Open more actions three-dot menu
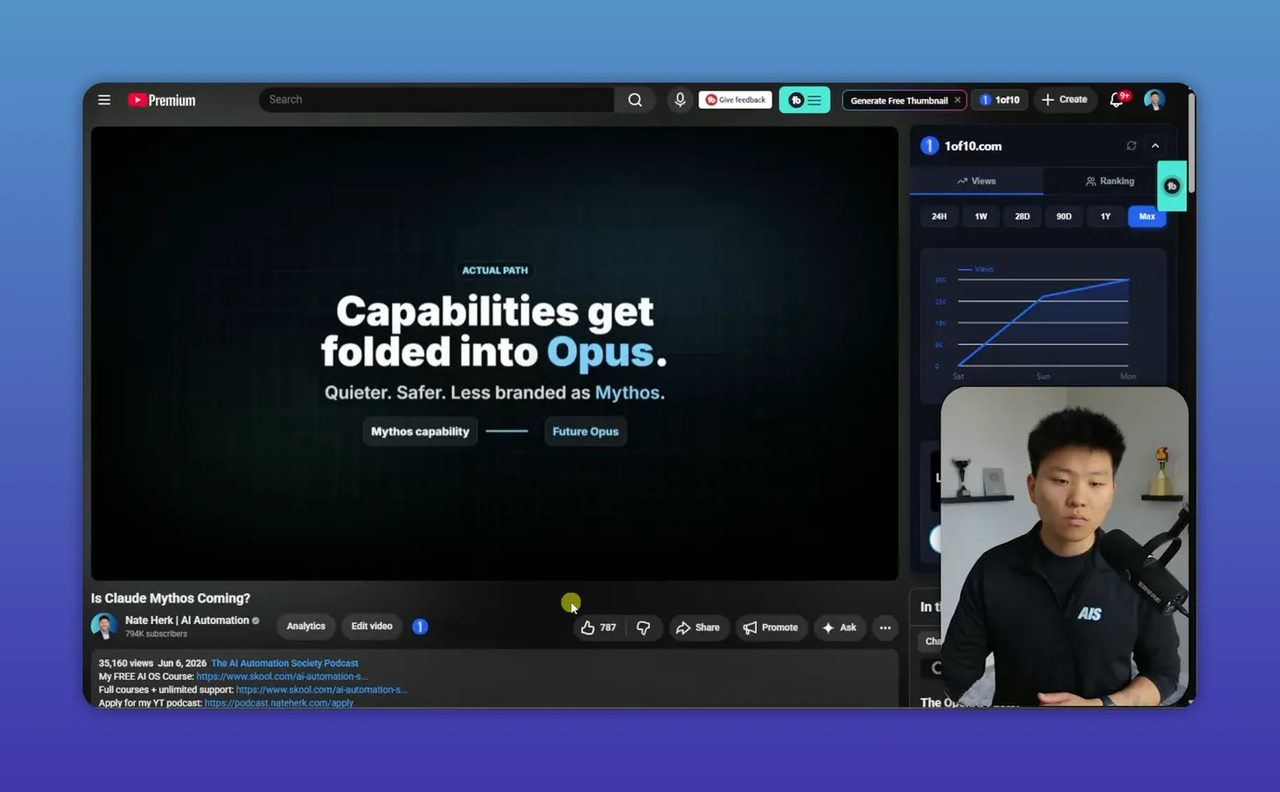 (x=885, y=628)
